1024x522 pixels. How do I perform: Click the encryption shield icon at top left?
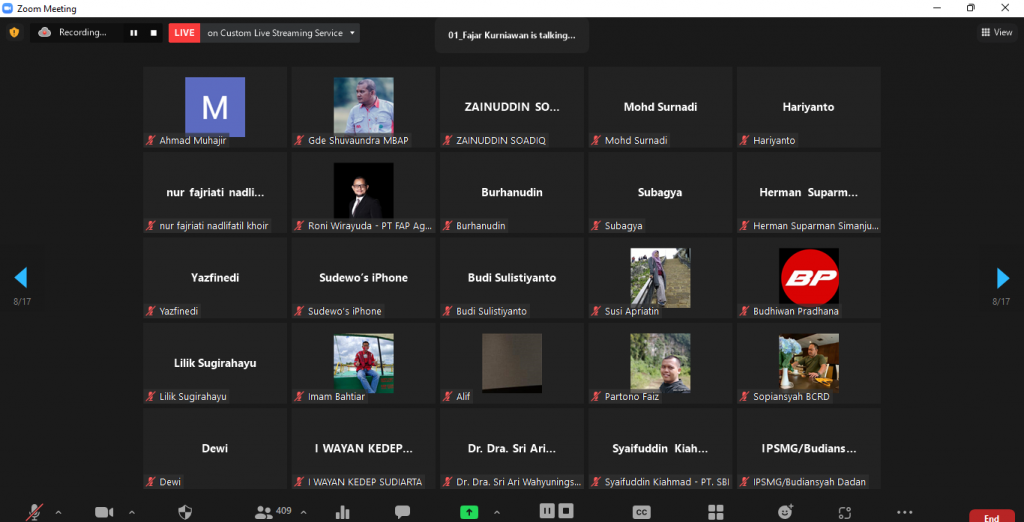pyautogui.click(x=14, y=32)
